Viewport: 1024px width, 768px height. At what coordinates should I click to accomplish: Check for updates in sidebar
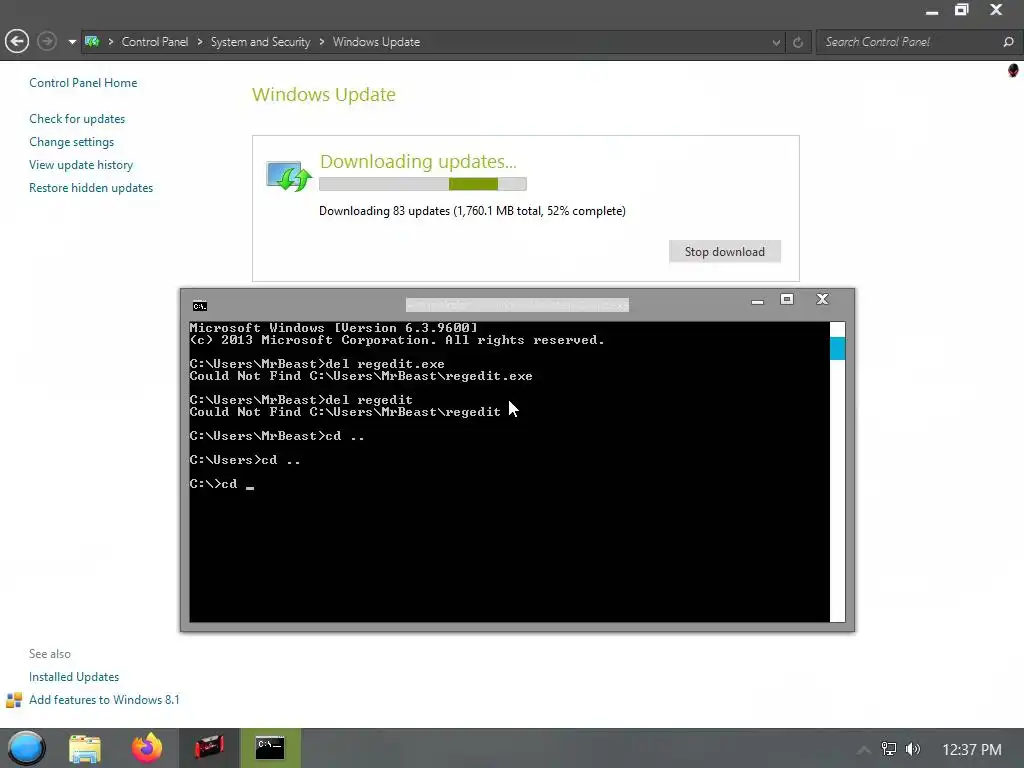pyautogui.click(x=77, y=119)
